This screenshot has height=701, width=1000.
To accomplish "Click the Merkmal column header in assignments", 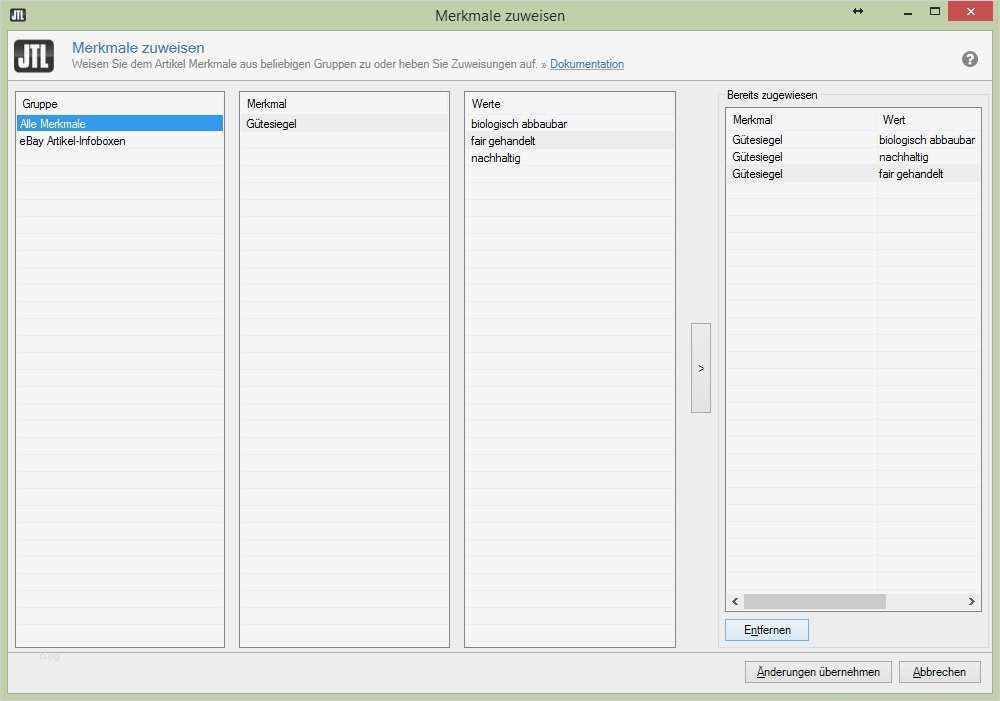I will click(x=753, y=119).
